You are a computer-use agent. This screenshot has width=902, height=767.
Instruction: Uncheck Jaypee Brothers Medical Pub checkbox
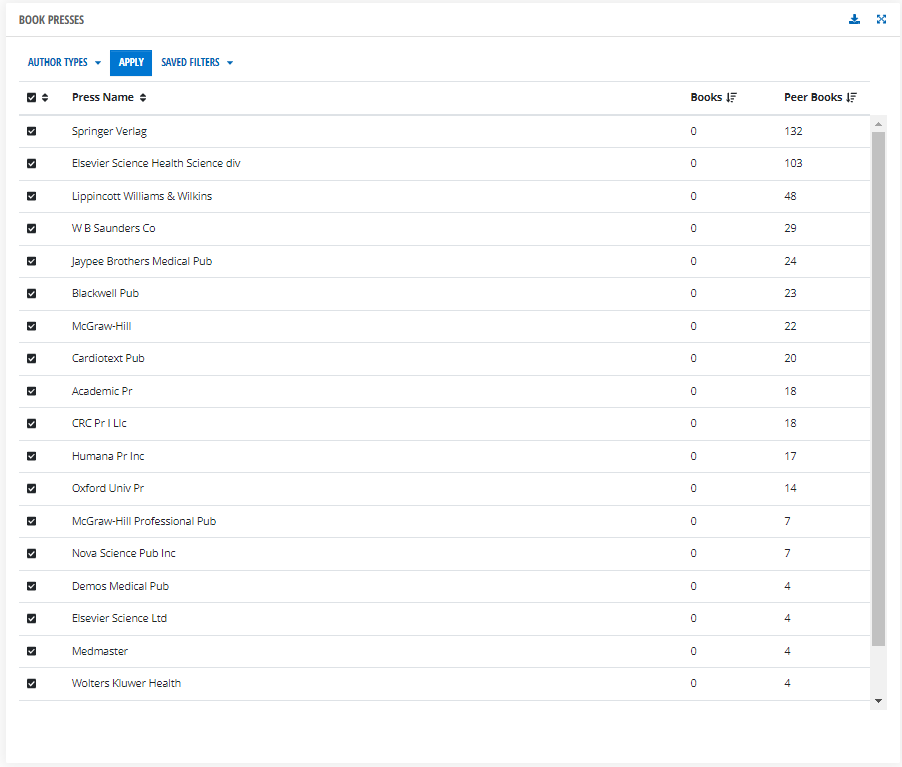(x=32, y=261)
